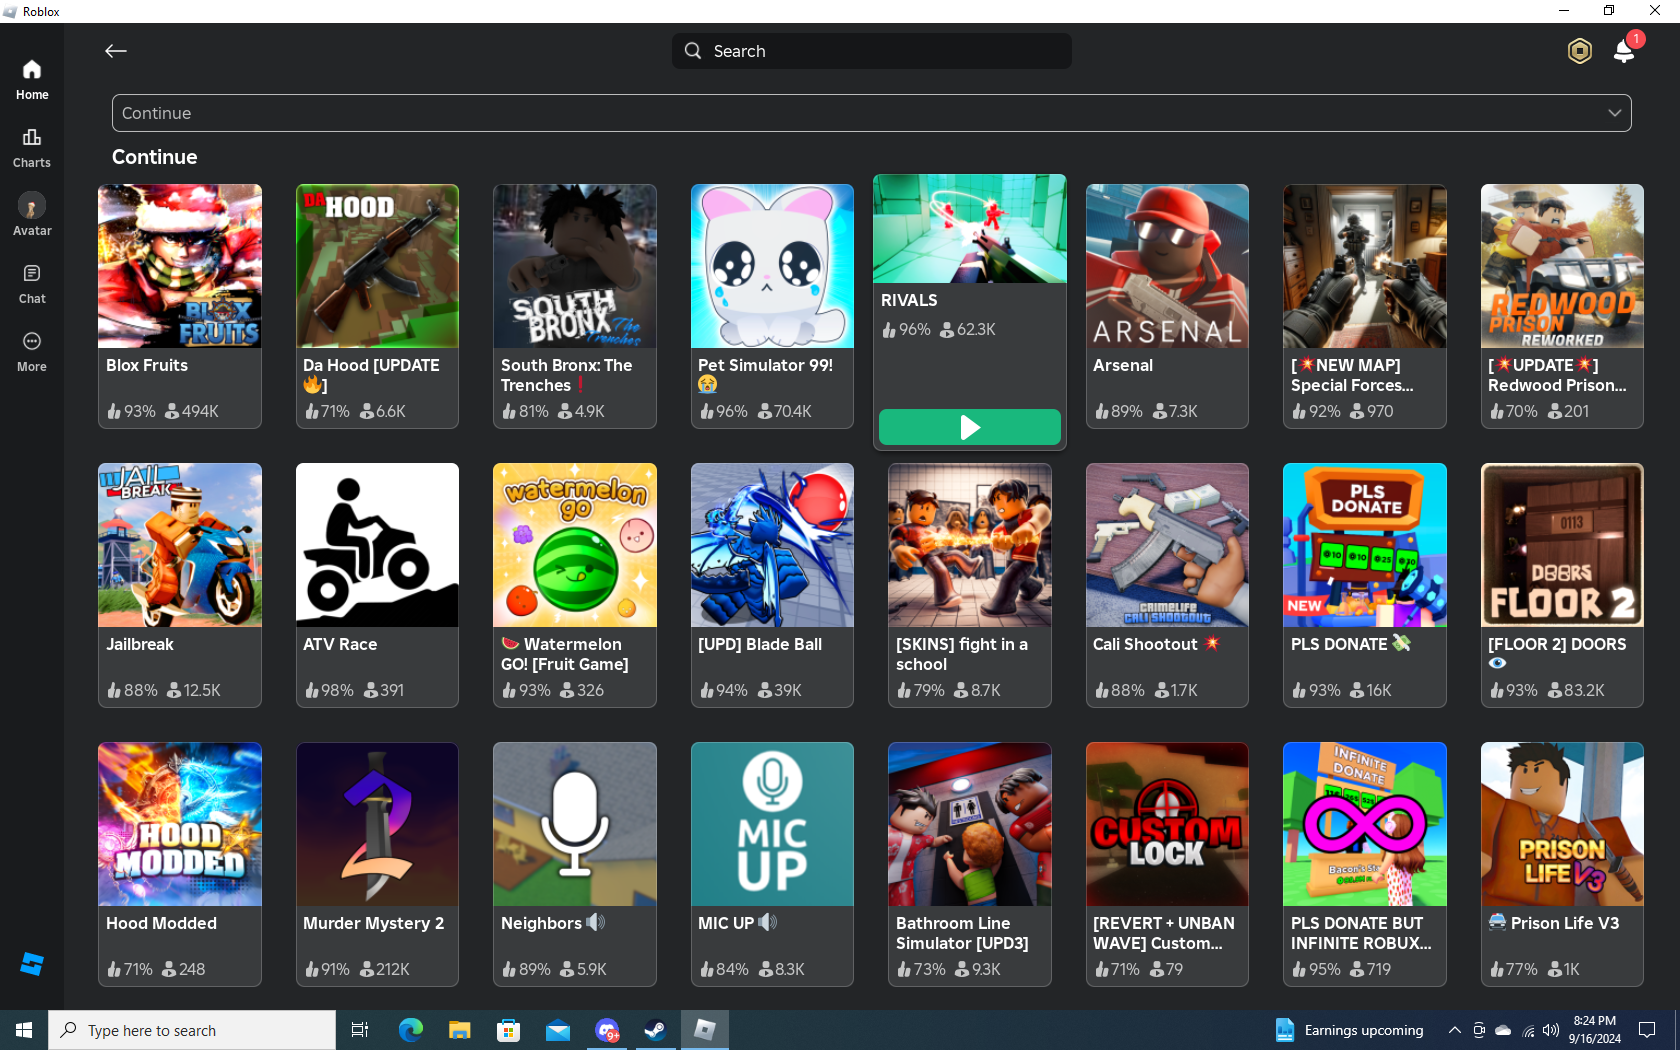1680x1050 pixels.
Task: Open Da Hood game thumbnail
Action: (377, 266)
